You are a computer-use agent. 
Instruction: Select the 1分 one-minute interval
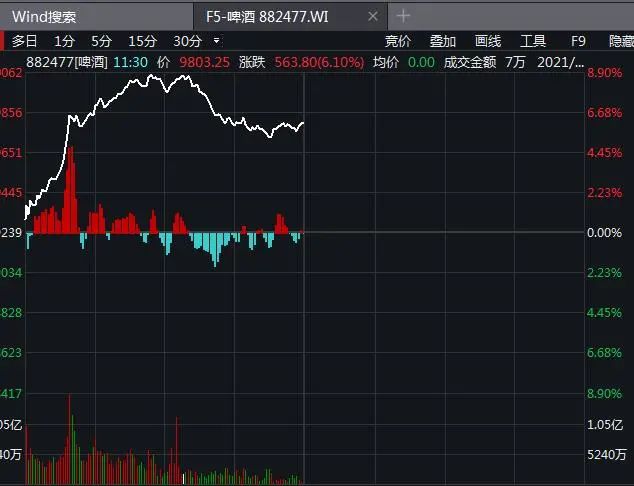tap(64, 40)
